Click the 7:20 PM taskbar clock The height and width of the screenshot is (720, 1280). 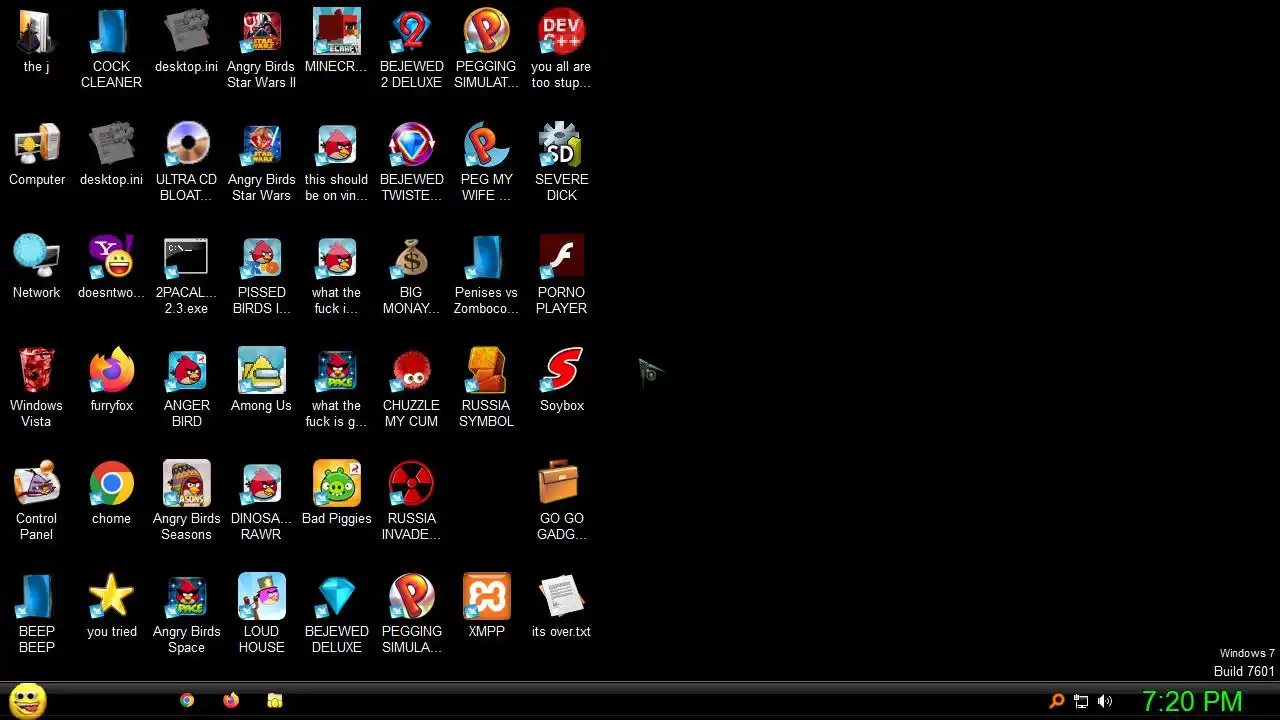[x=1192, y=701]
